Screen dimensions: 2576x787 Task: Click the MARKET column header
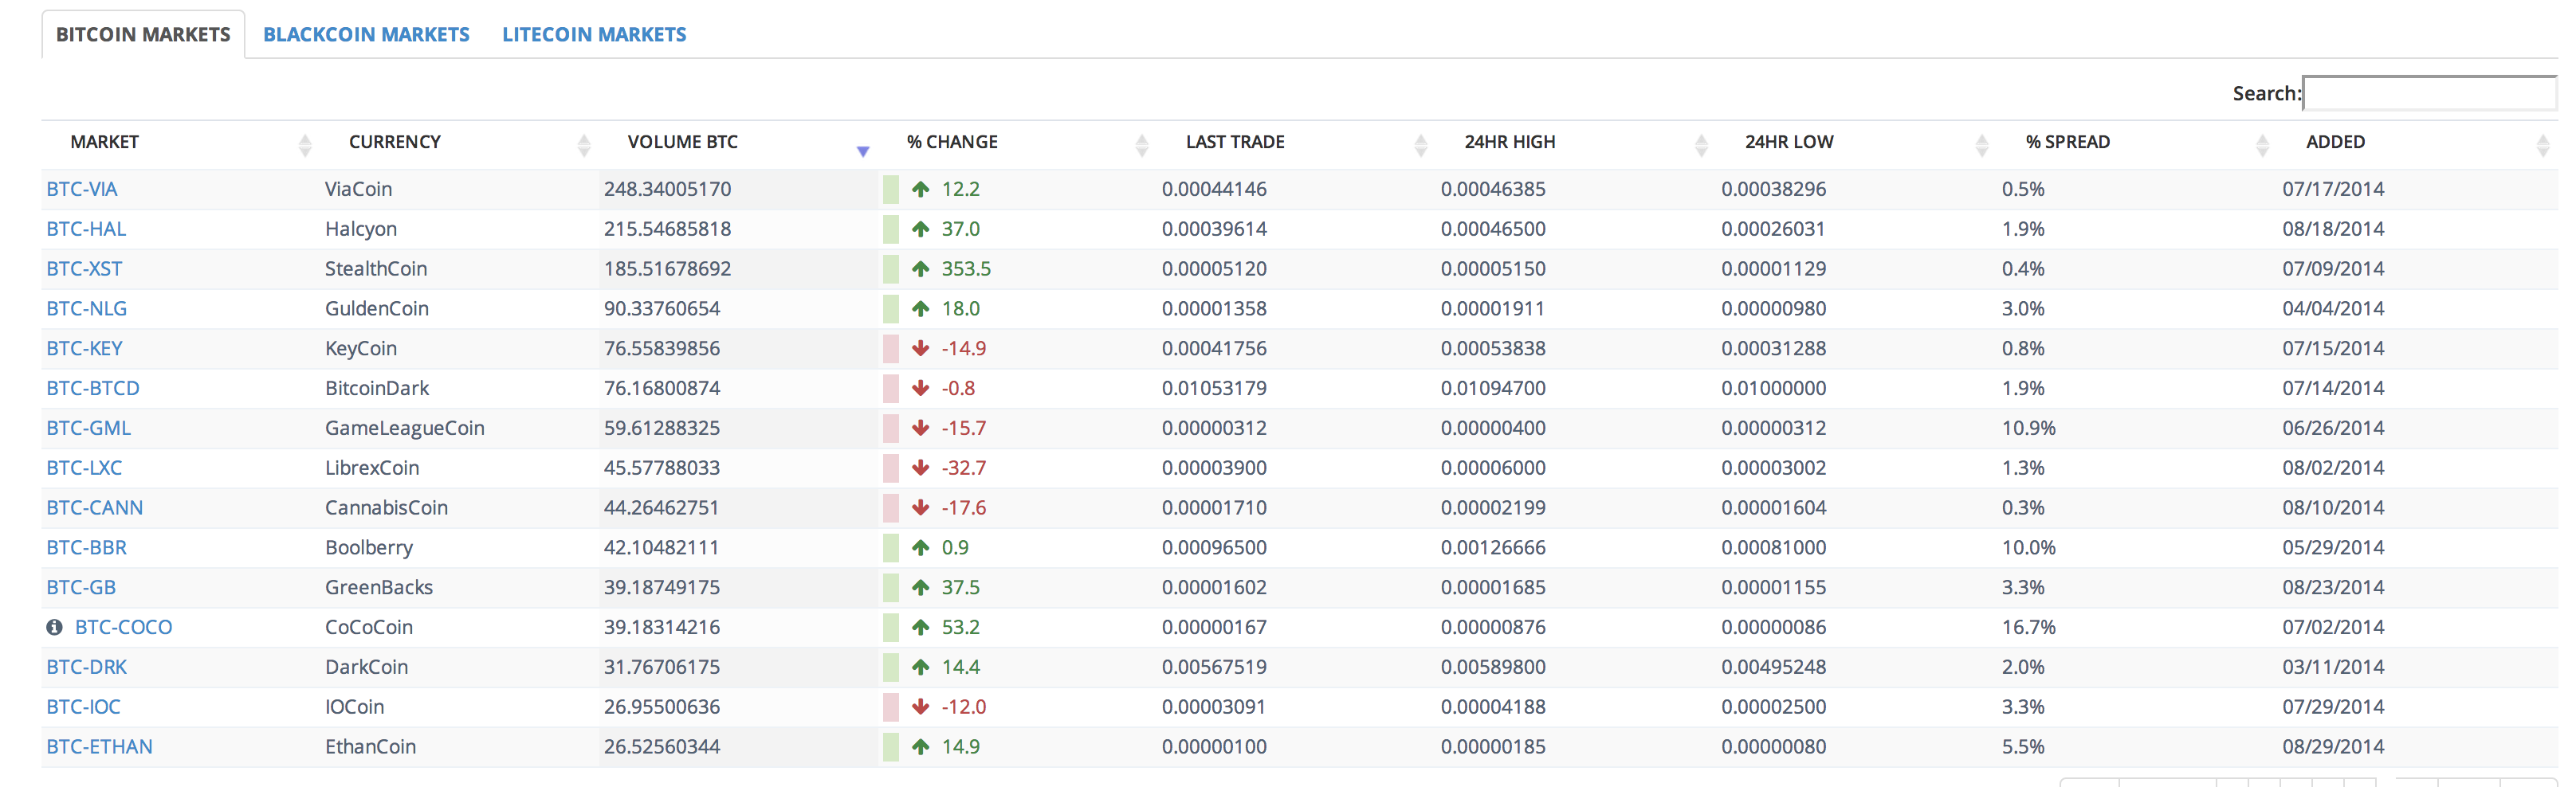(x=104, y=142)
